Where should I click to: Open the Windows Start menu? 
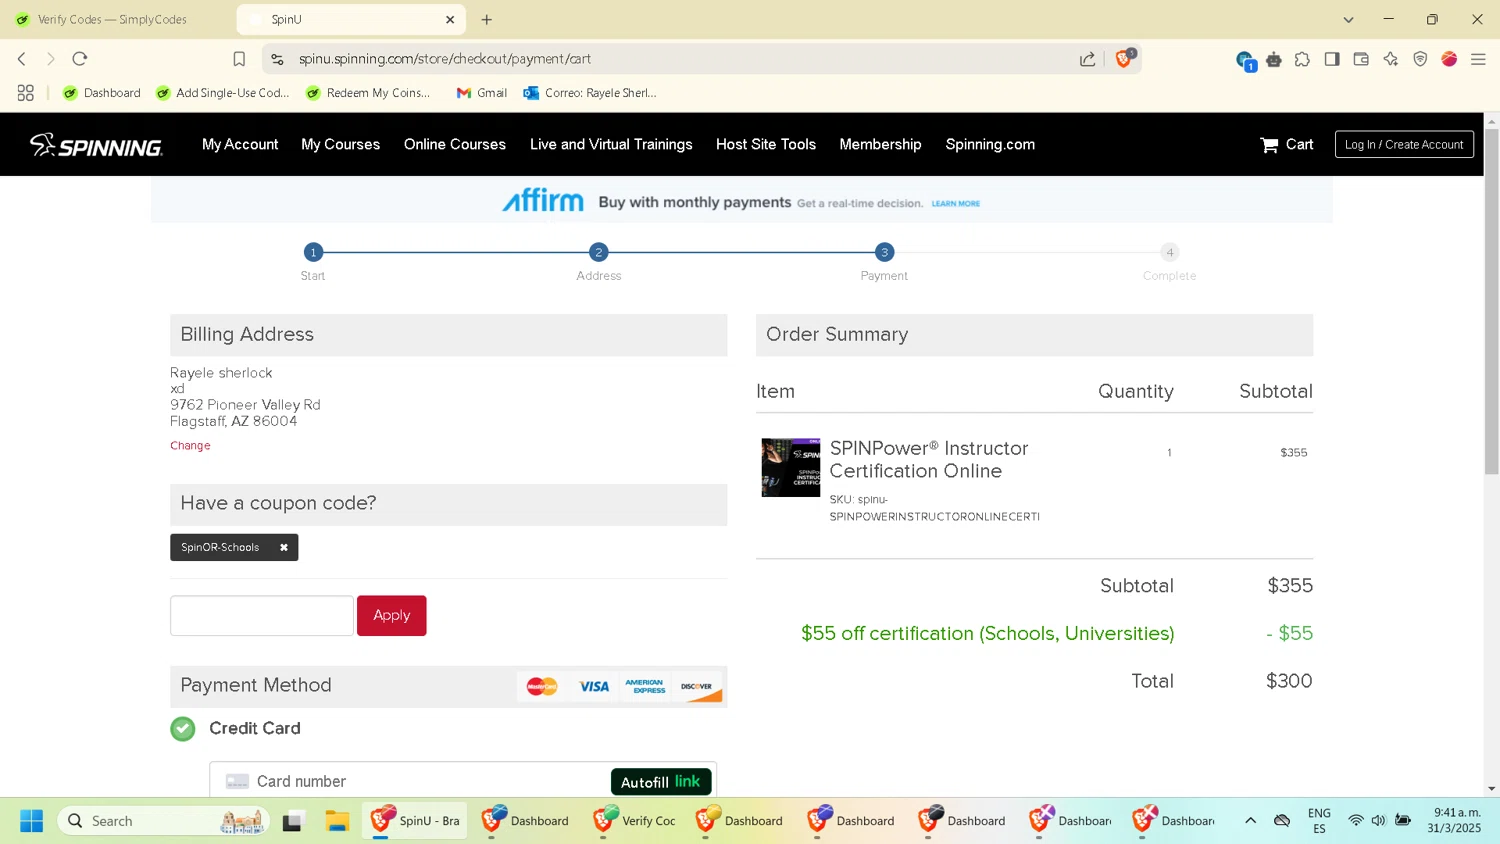(x=31, y=821)
